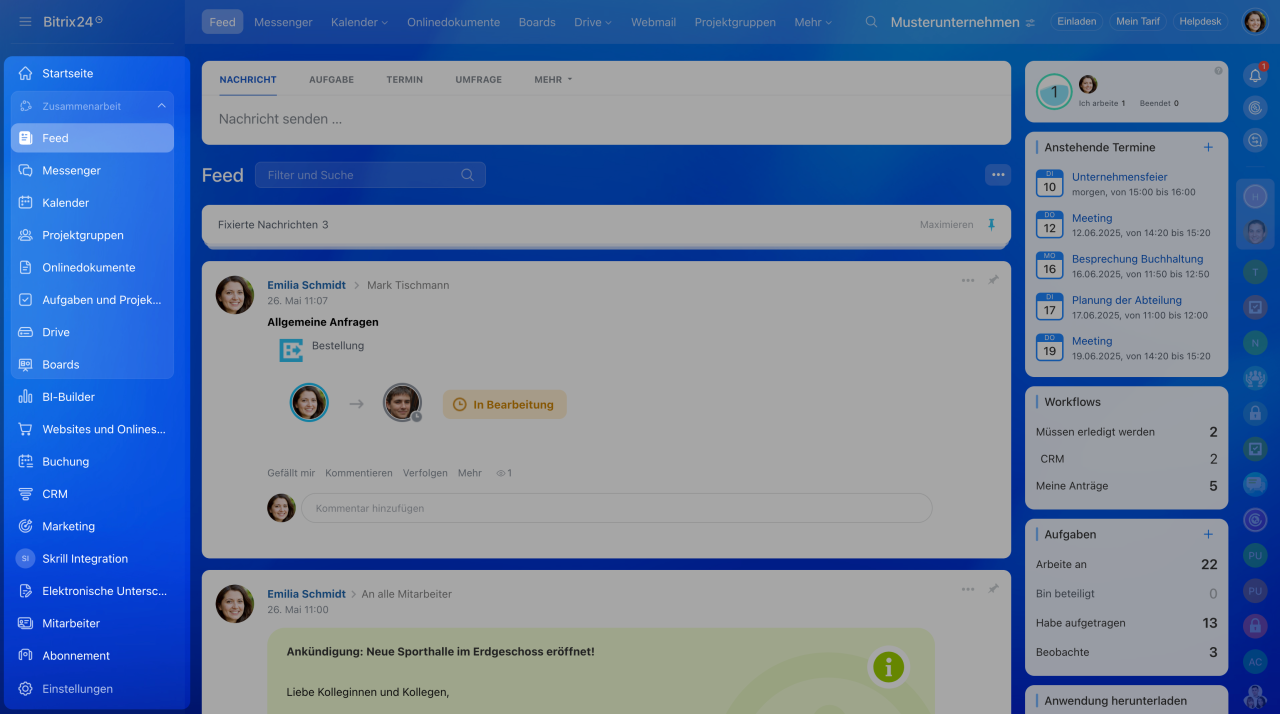Switch to the UMFRAGE composer tab
The width and height of the screenshot is (1280, 714).
(479, 79)
